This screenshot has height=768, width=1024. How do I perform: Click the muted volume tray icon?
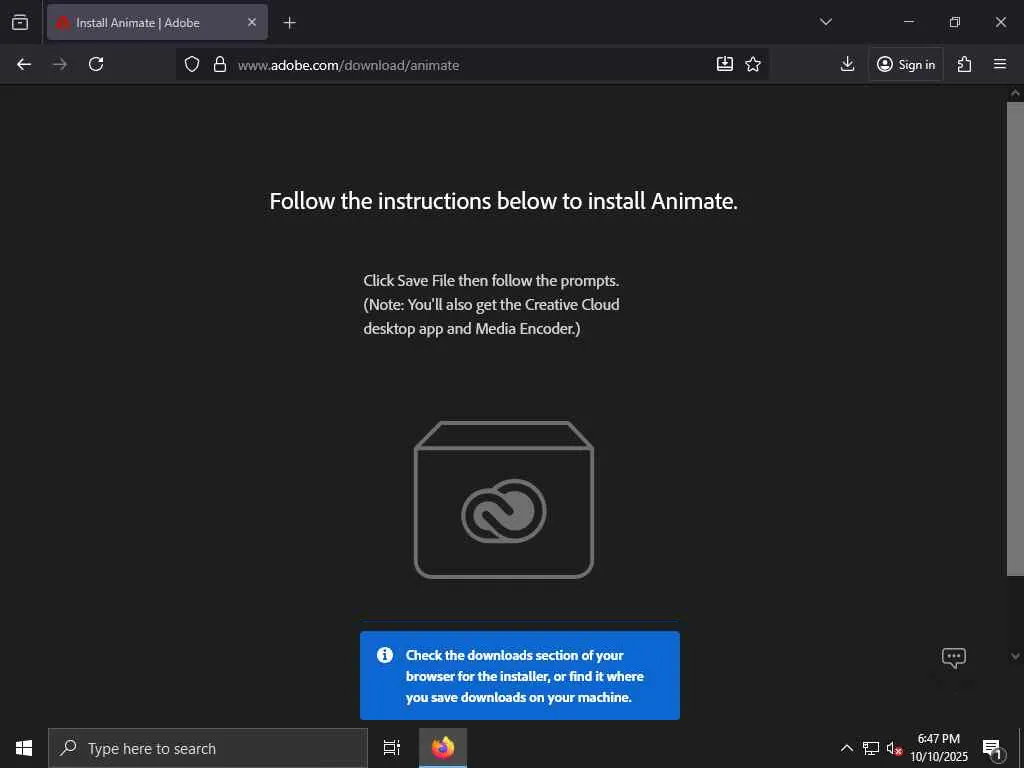[895, 748]
